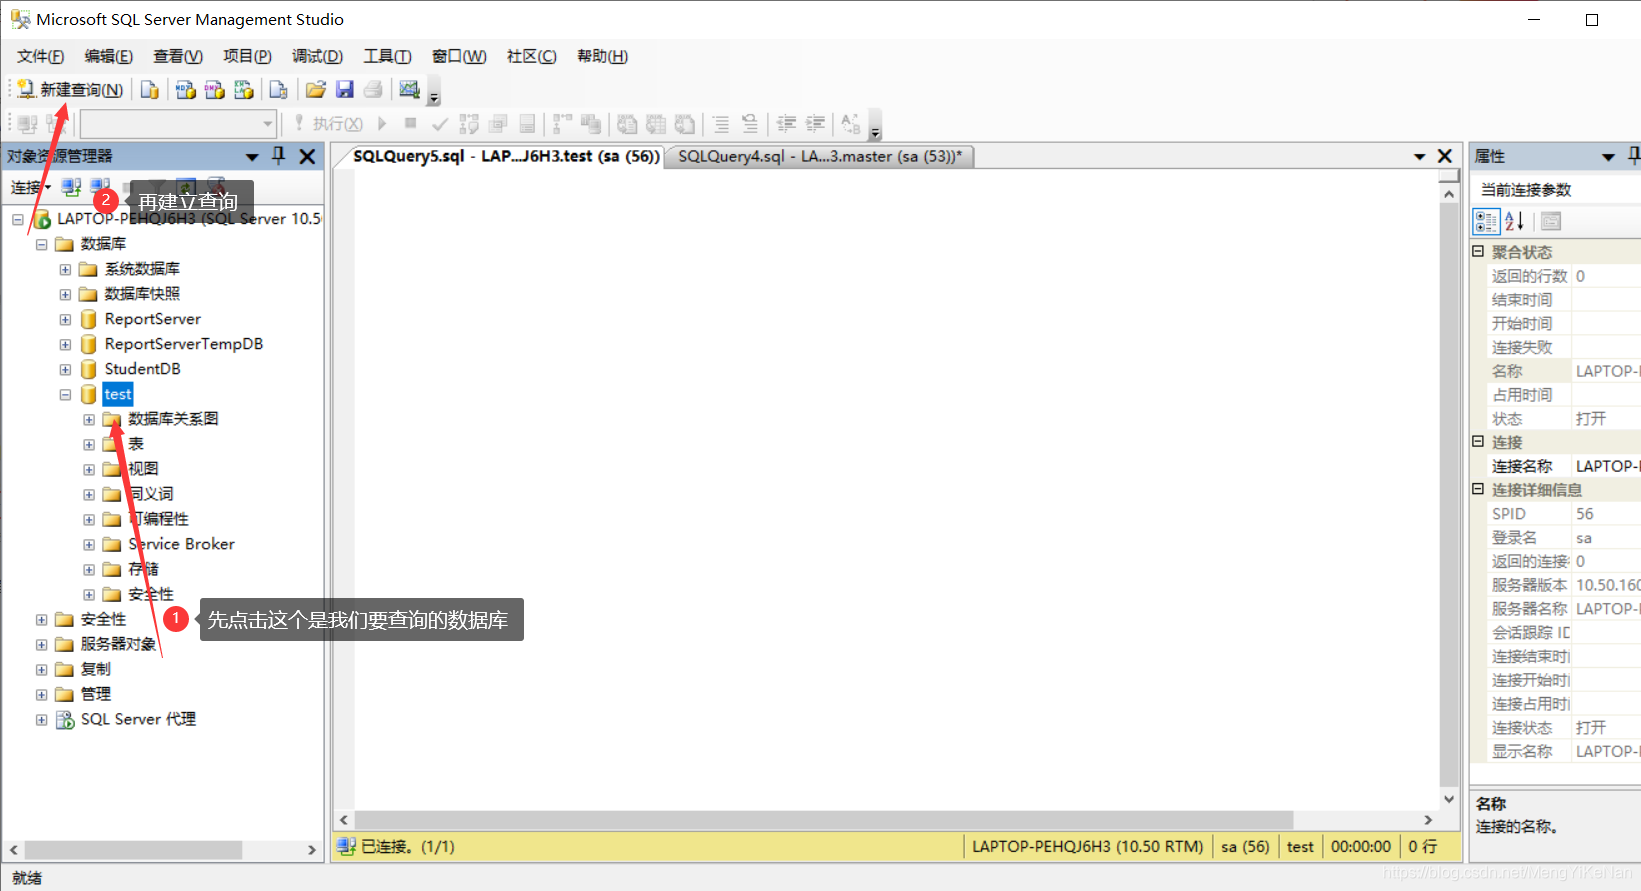1641x891 pixels.
Task: Click the 执行 execute query button
Action: point(328,124)
